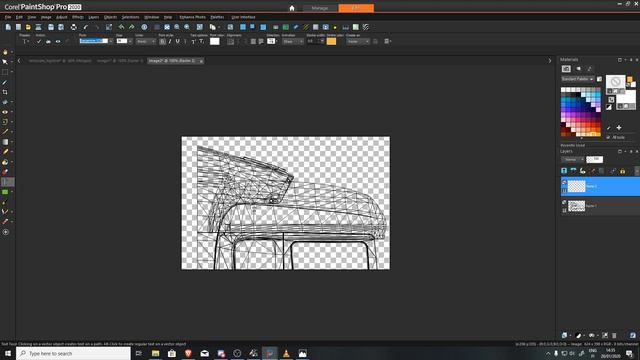Toggle the preview eye icon in text options
The image size is (640, 360).
[58, 41]
